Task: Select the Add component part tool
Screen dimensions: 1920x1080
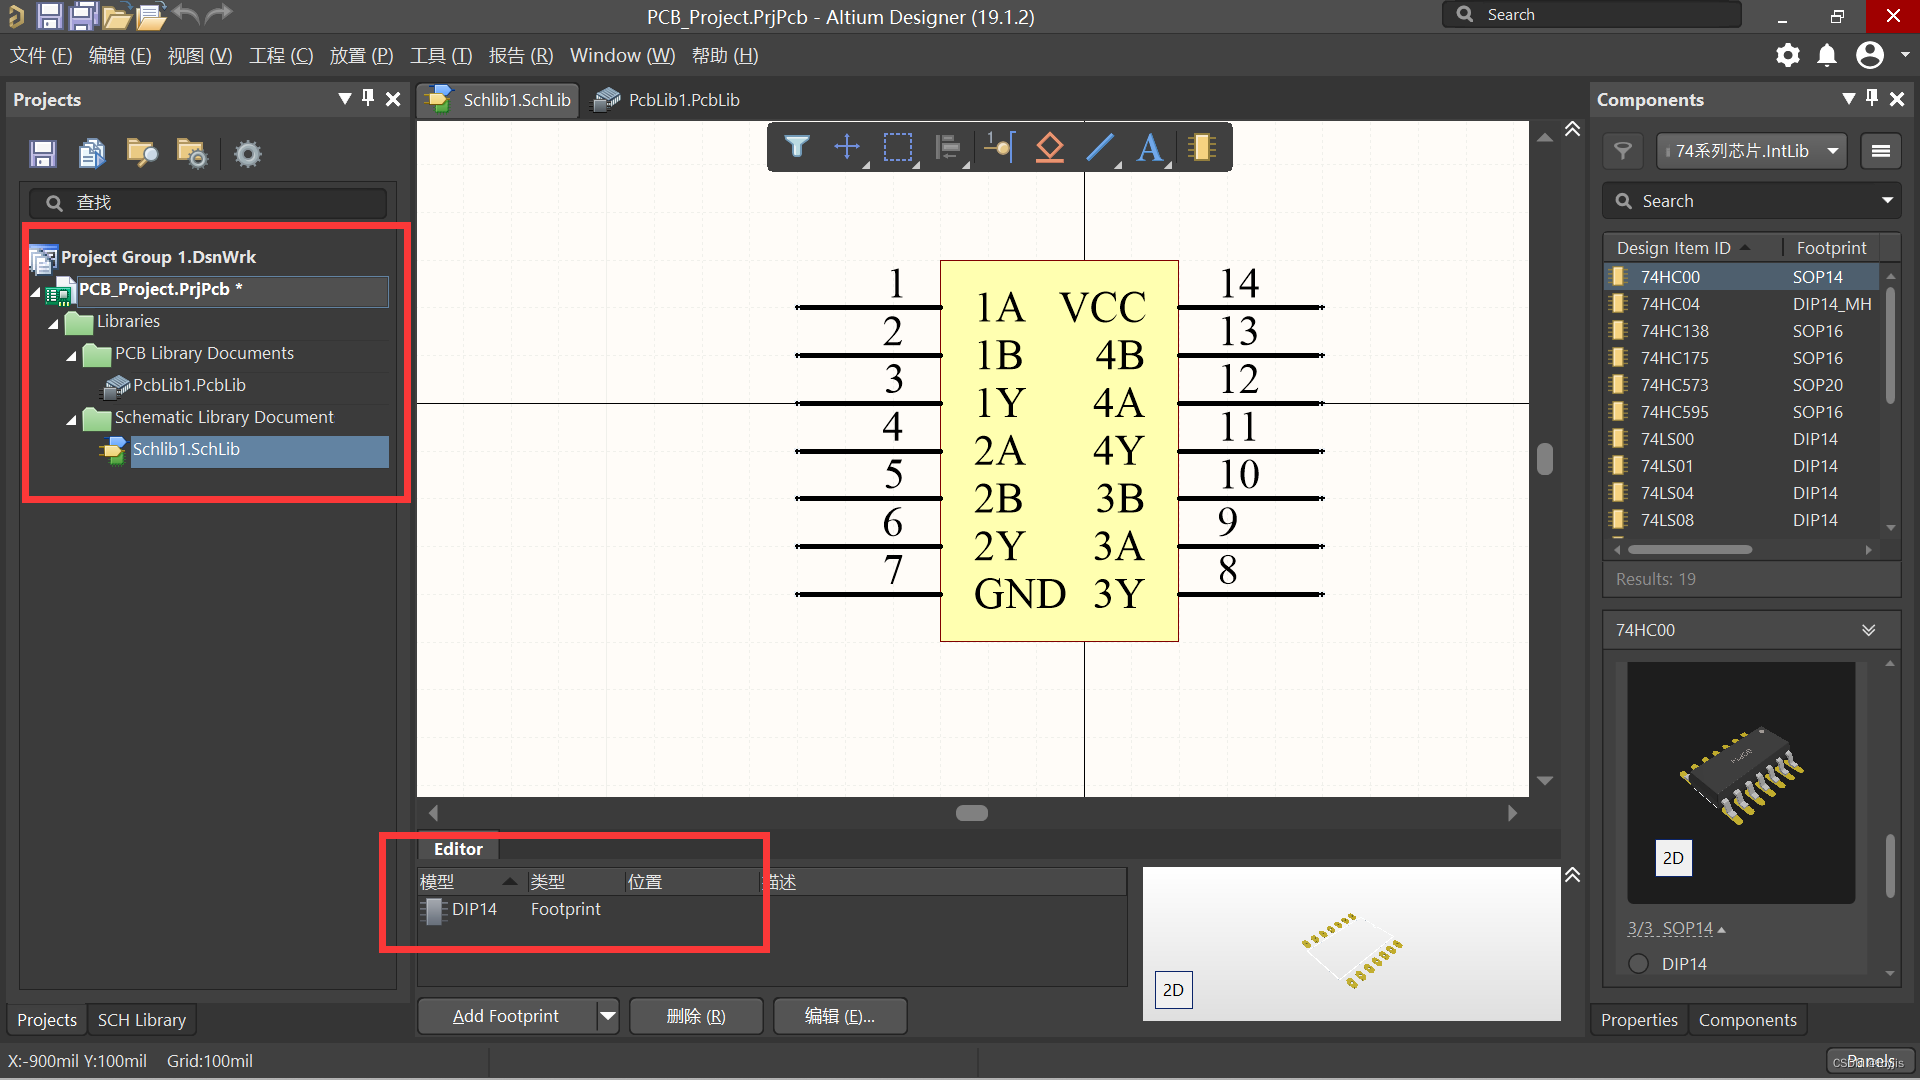Action: click(x=1201, y=147)
